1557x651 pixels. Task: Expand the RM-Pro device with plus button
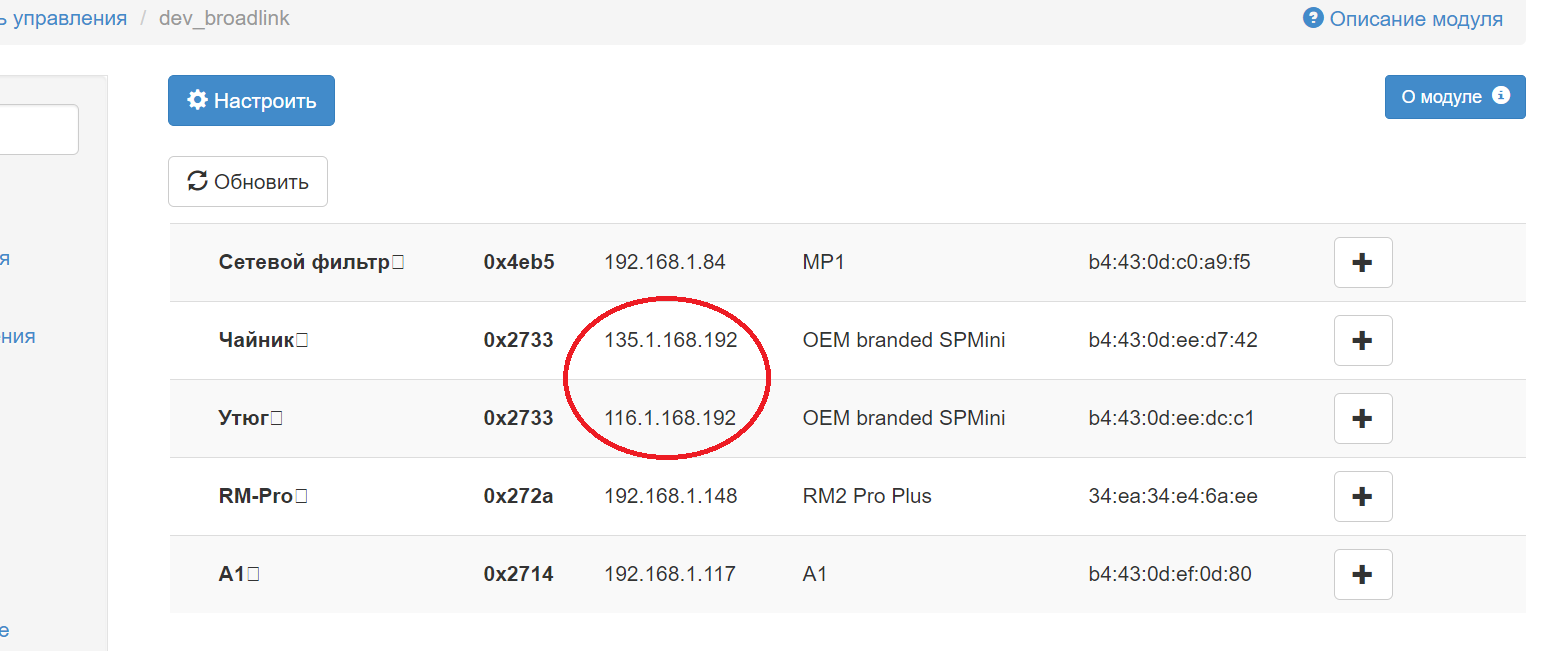[x=1363, y=497]
